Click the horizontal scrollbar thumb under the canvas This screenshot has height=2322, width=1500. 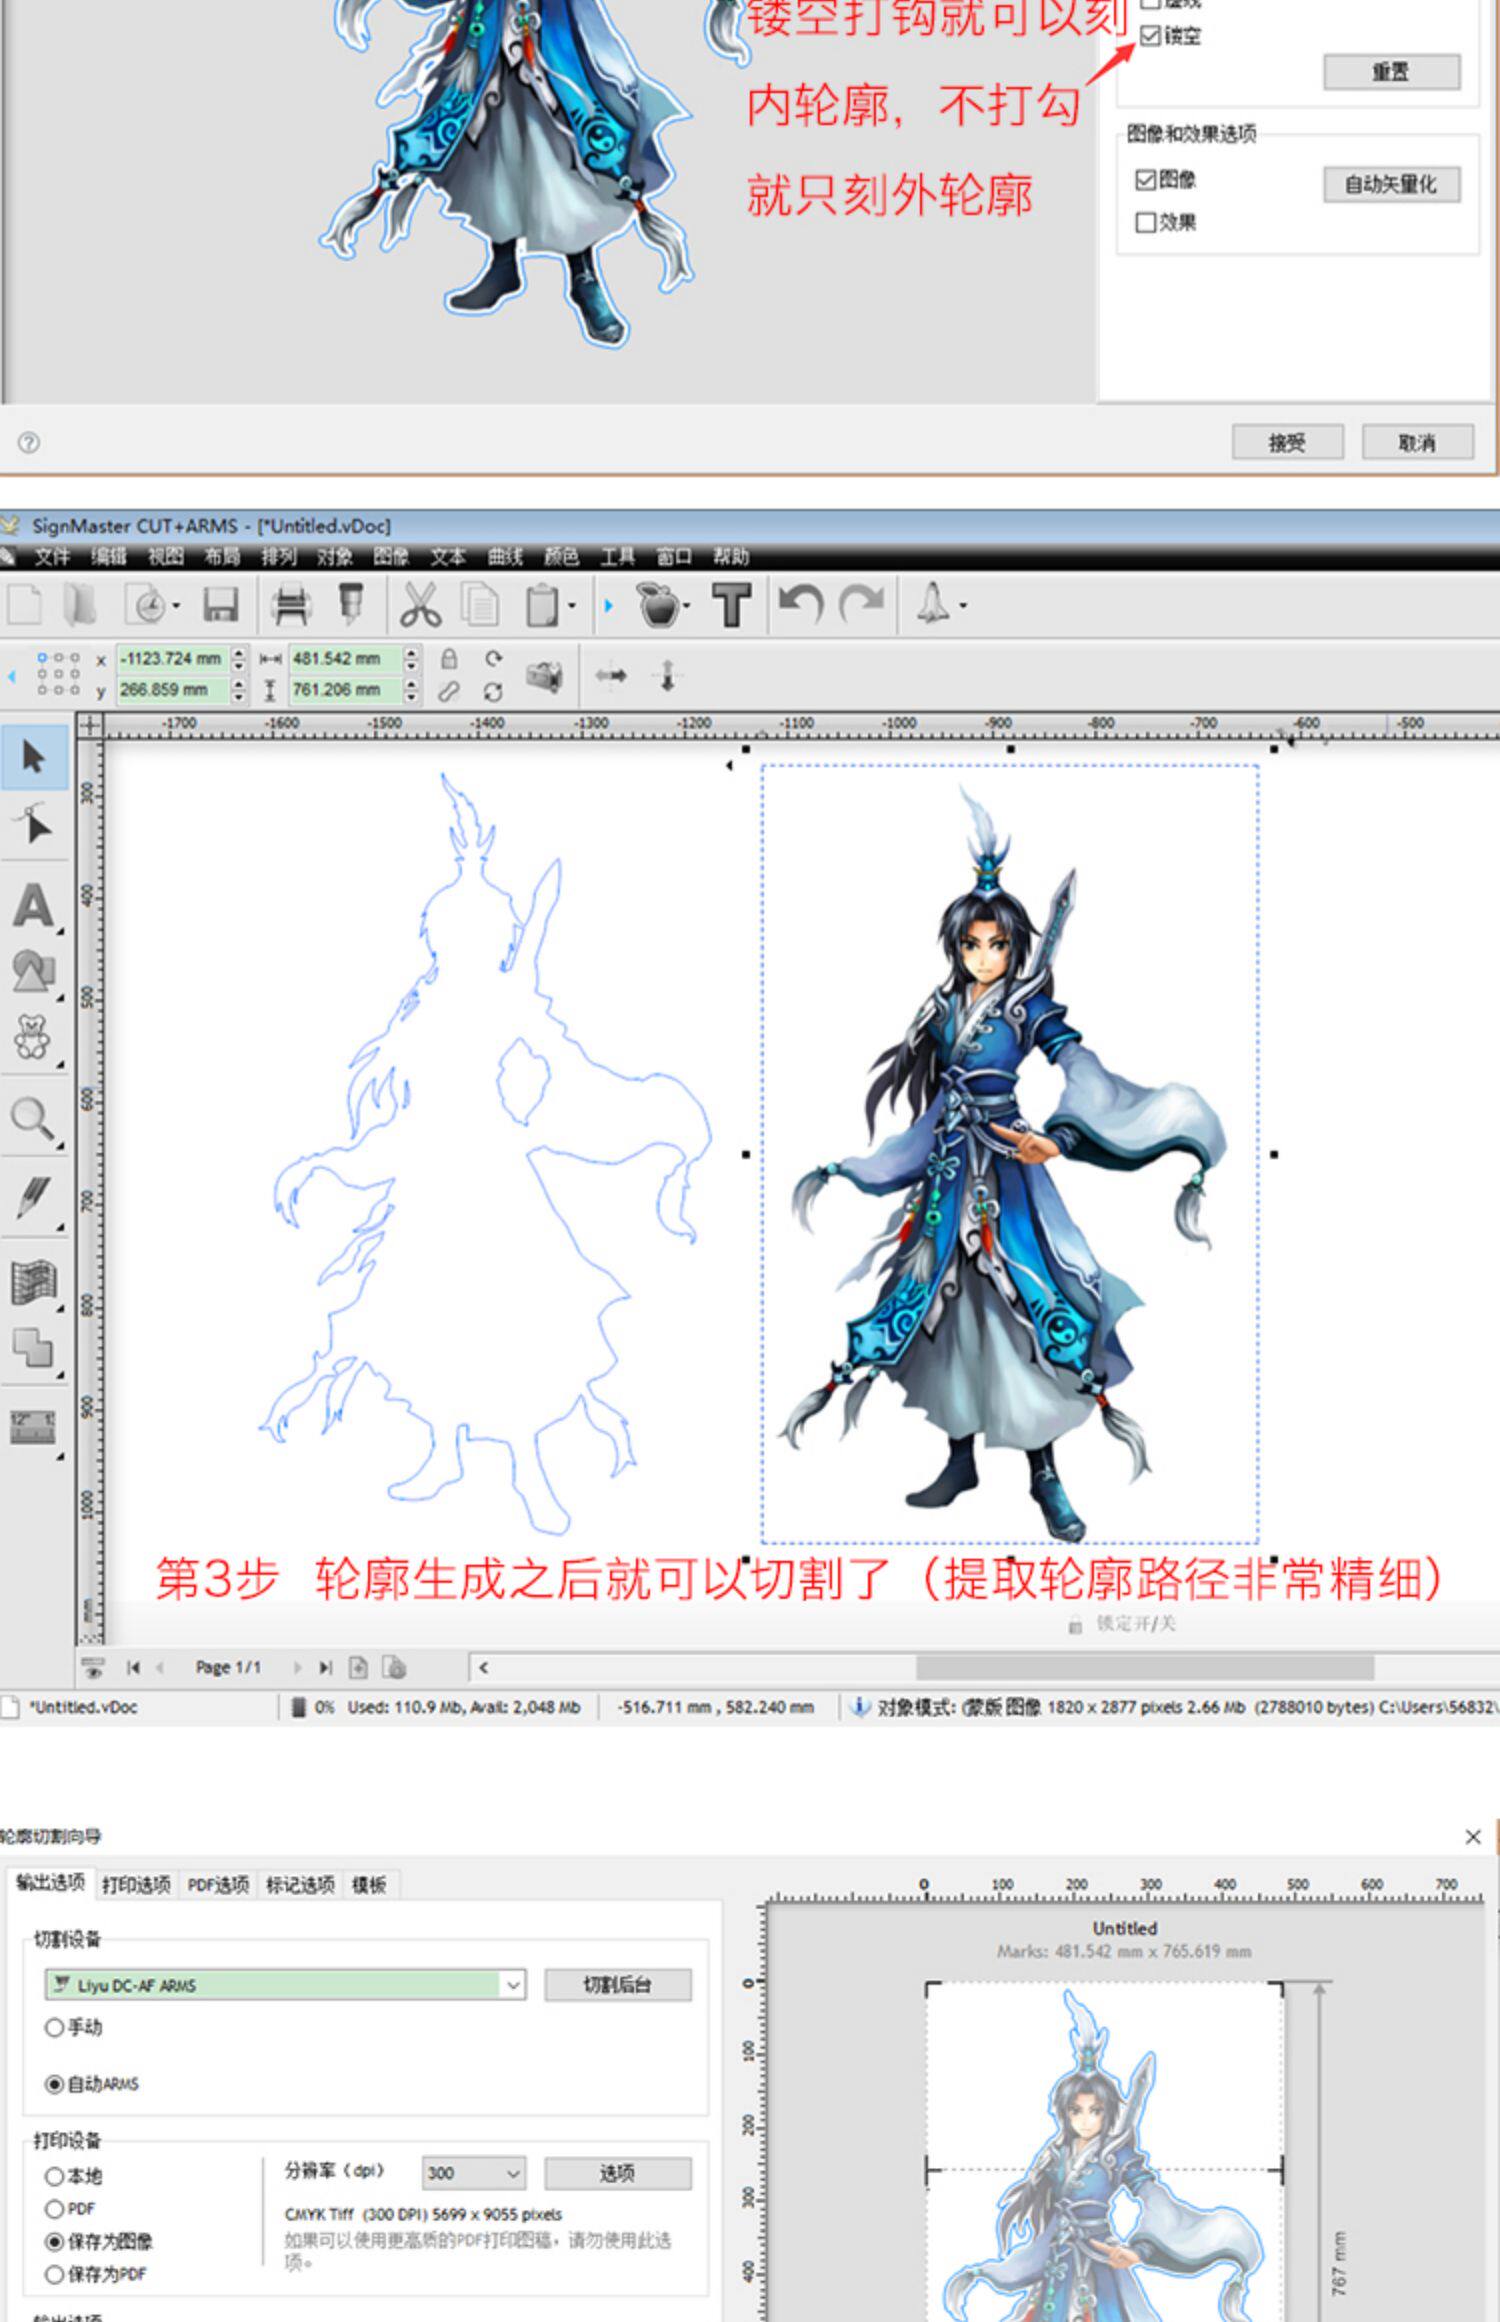(1145, 1667)
